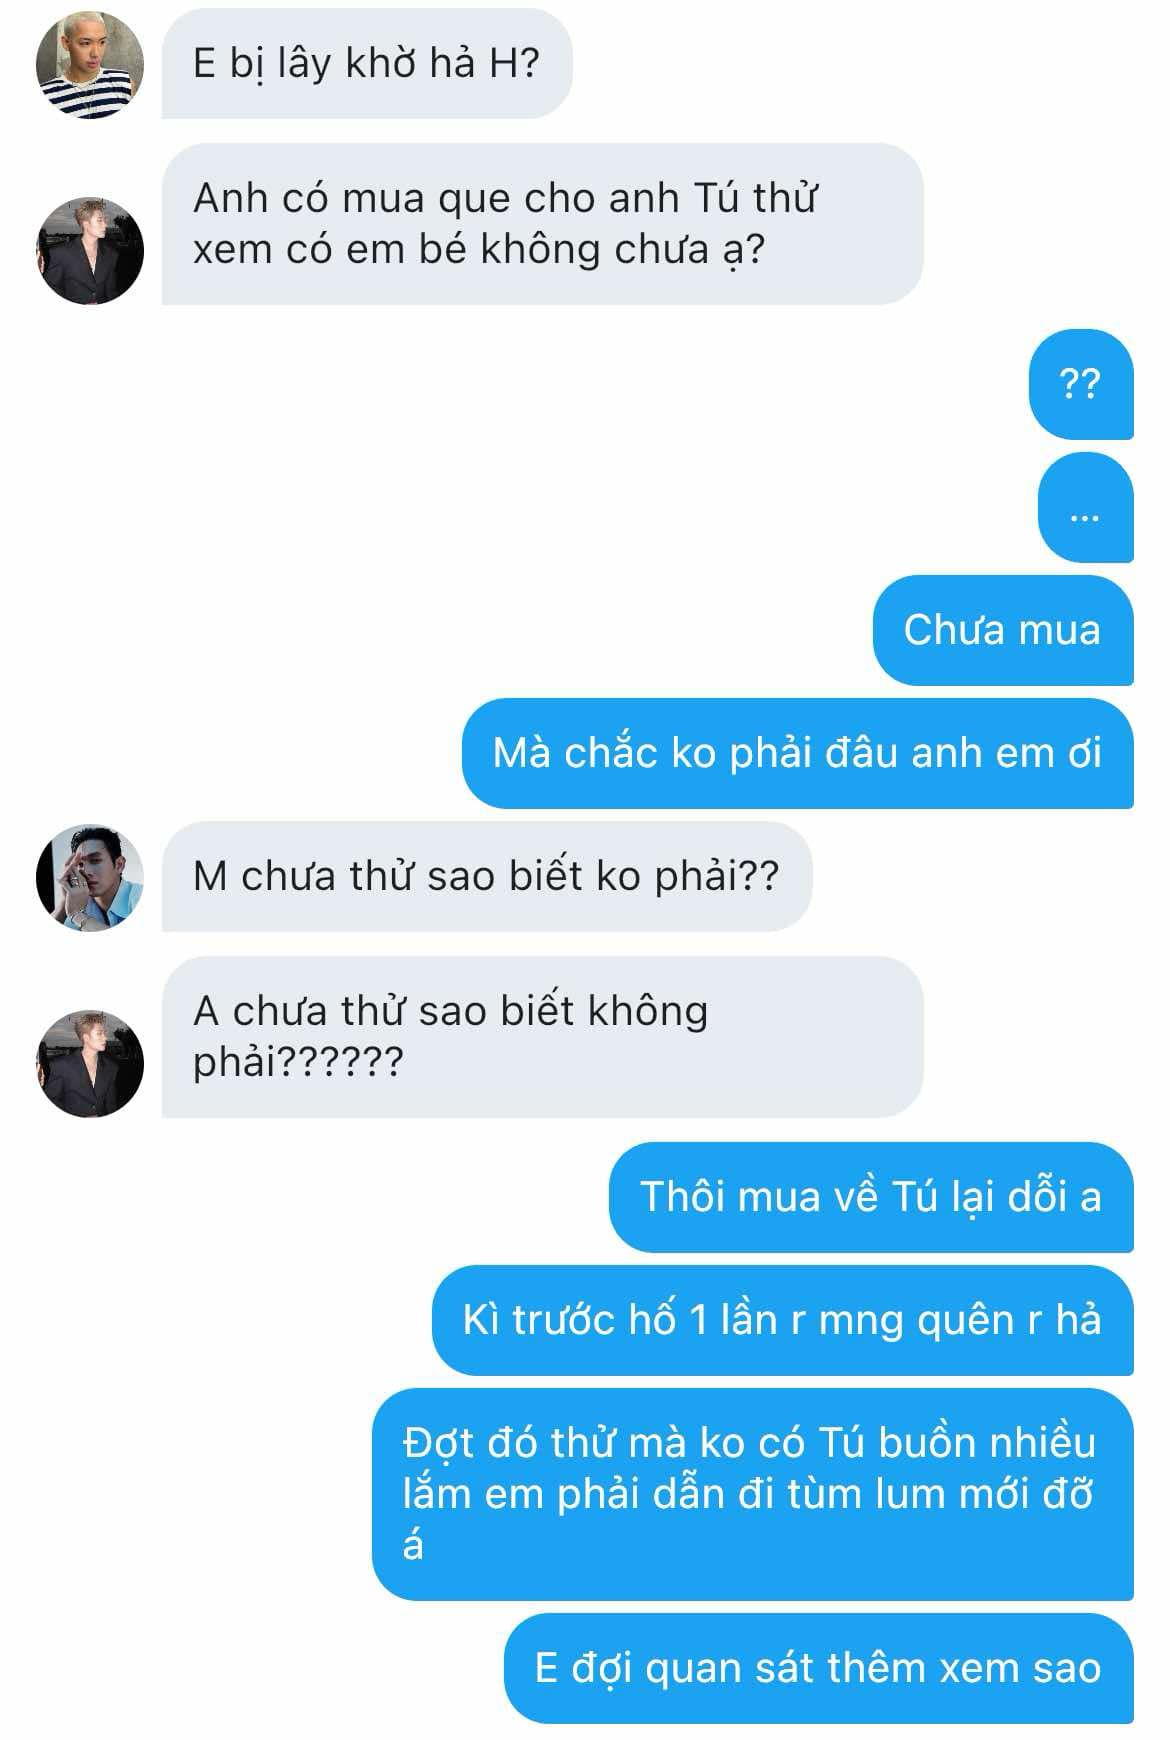Tap the 'E đợi quan sát thêm xem sao' bubble

[819, 1668]
